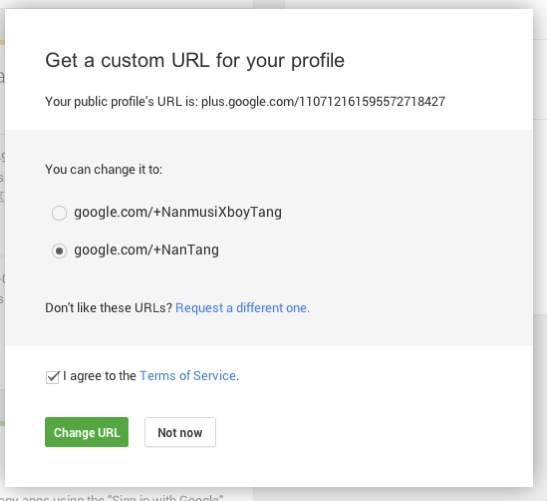Dismiss the dialog with Not now

pyautogui.click(x=180, y=432)
